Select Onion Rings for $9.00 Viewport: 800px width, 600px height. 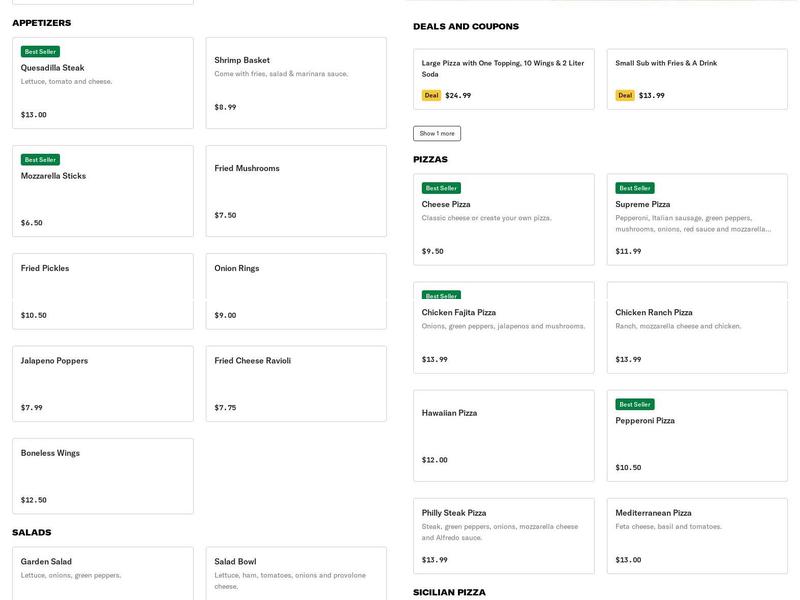pyautogui.click(x=296, y=291)
